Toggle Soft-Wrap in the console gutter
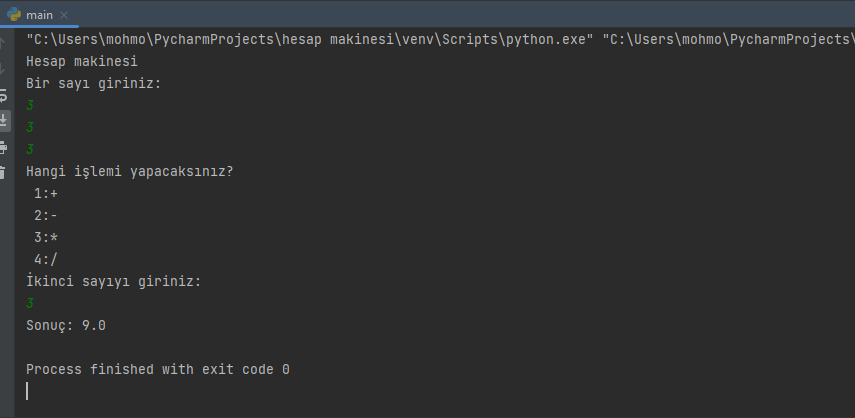This screenshot has width=855, height=418. pyautogui.click(x=4, y=95)
